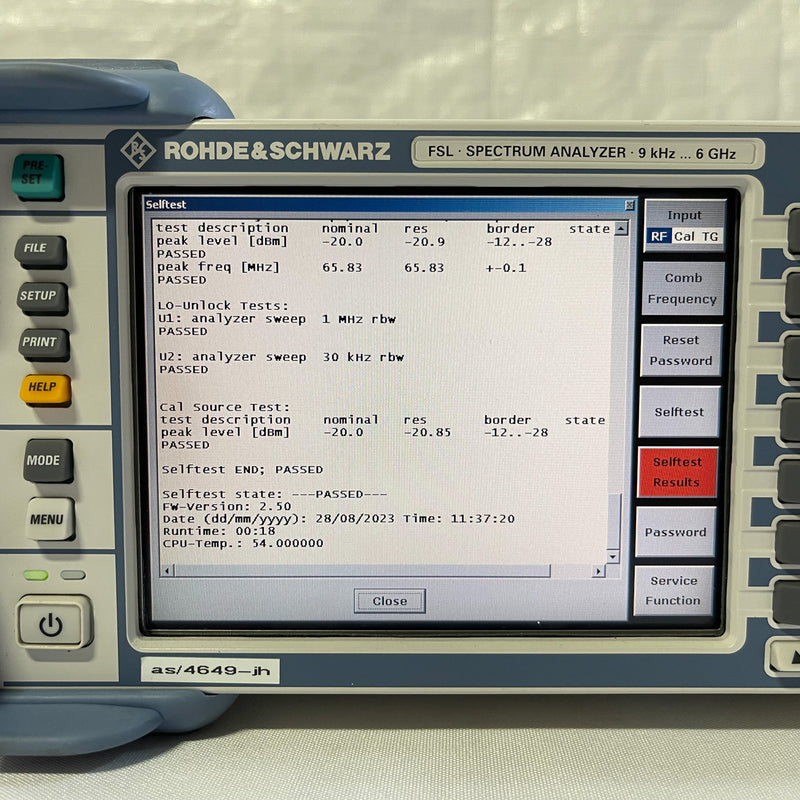This screenshot has height=800, width=800.
Task: Click 'U2: analyzer sweep 30 kHz rbw' line
Action: click(282, 357)
